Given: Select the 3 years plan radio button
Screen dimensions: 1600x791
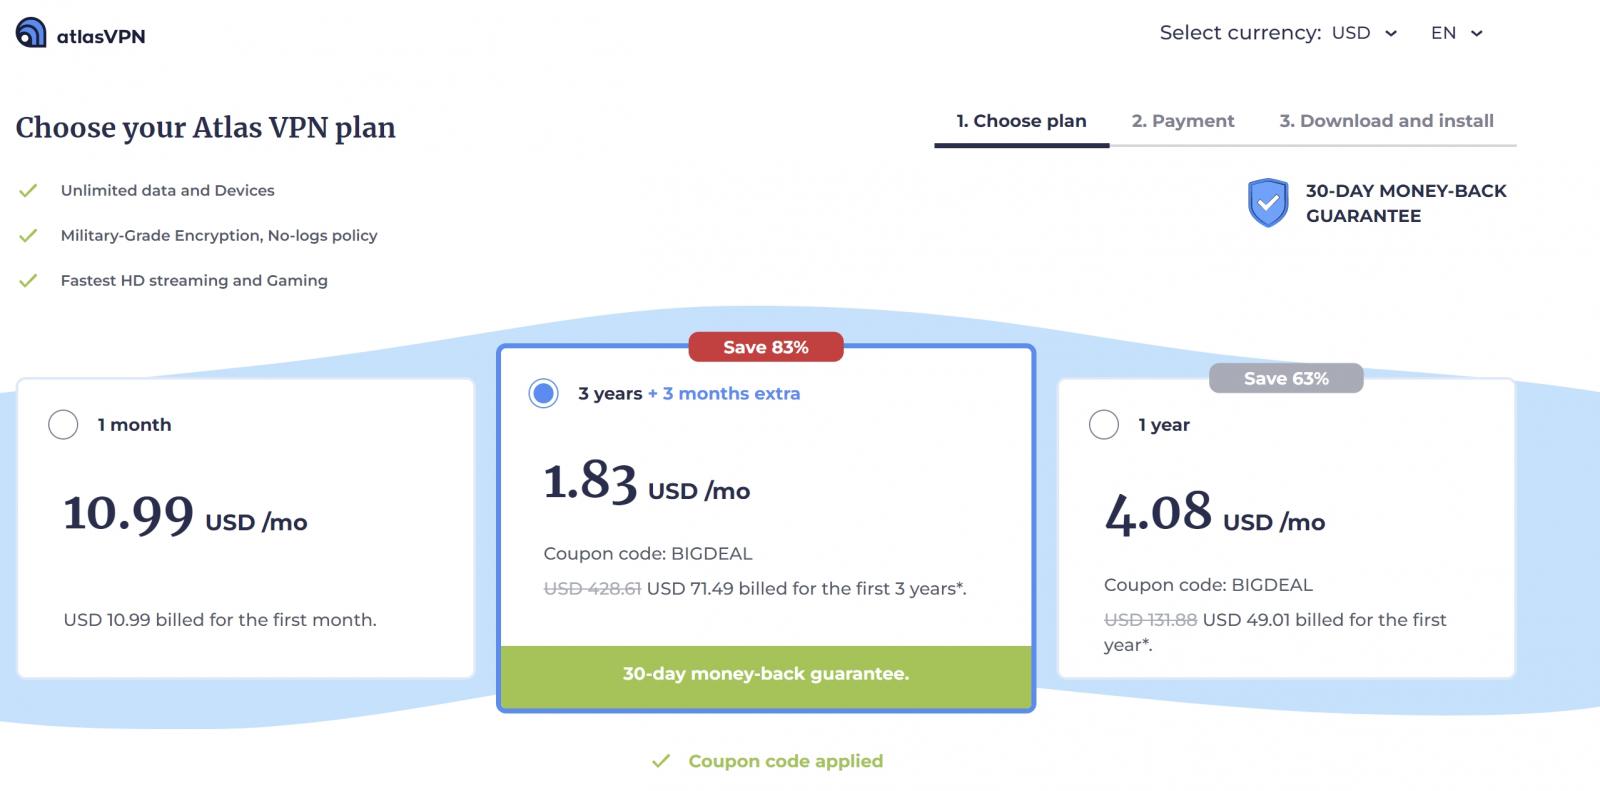Looking at the screenshot, I should click(x=542, y=393).
